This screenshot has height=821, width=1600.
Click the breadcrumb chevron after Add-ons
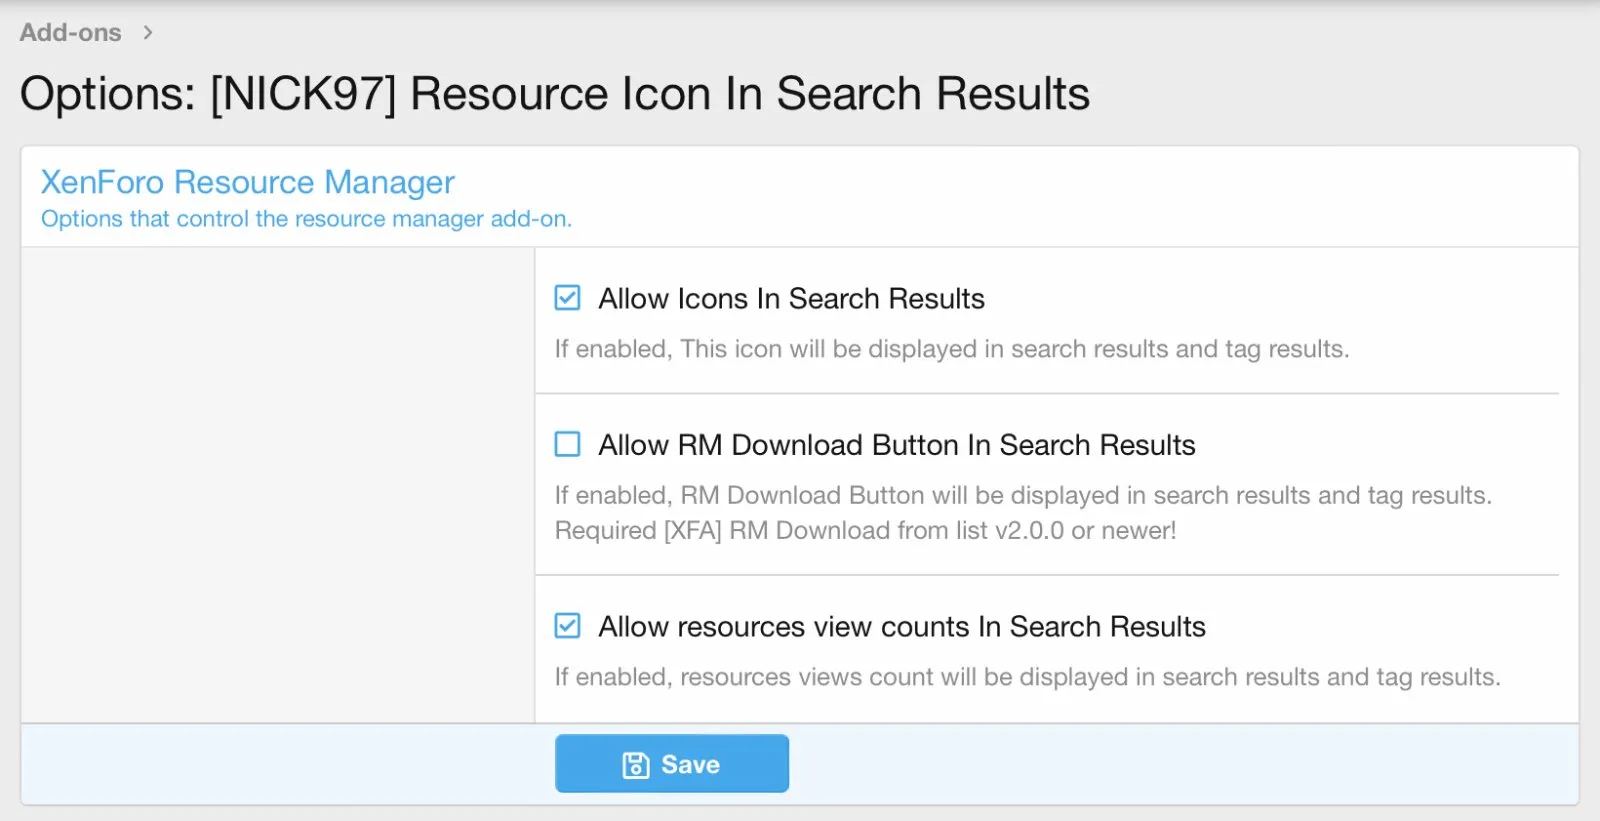click(x=148, y=33)
